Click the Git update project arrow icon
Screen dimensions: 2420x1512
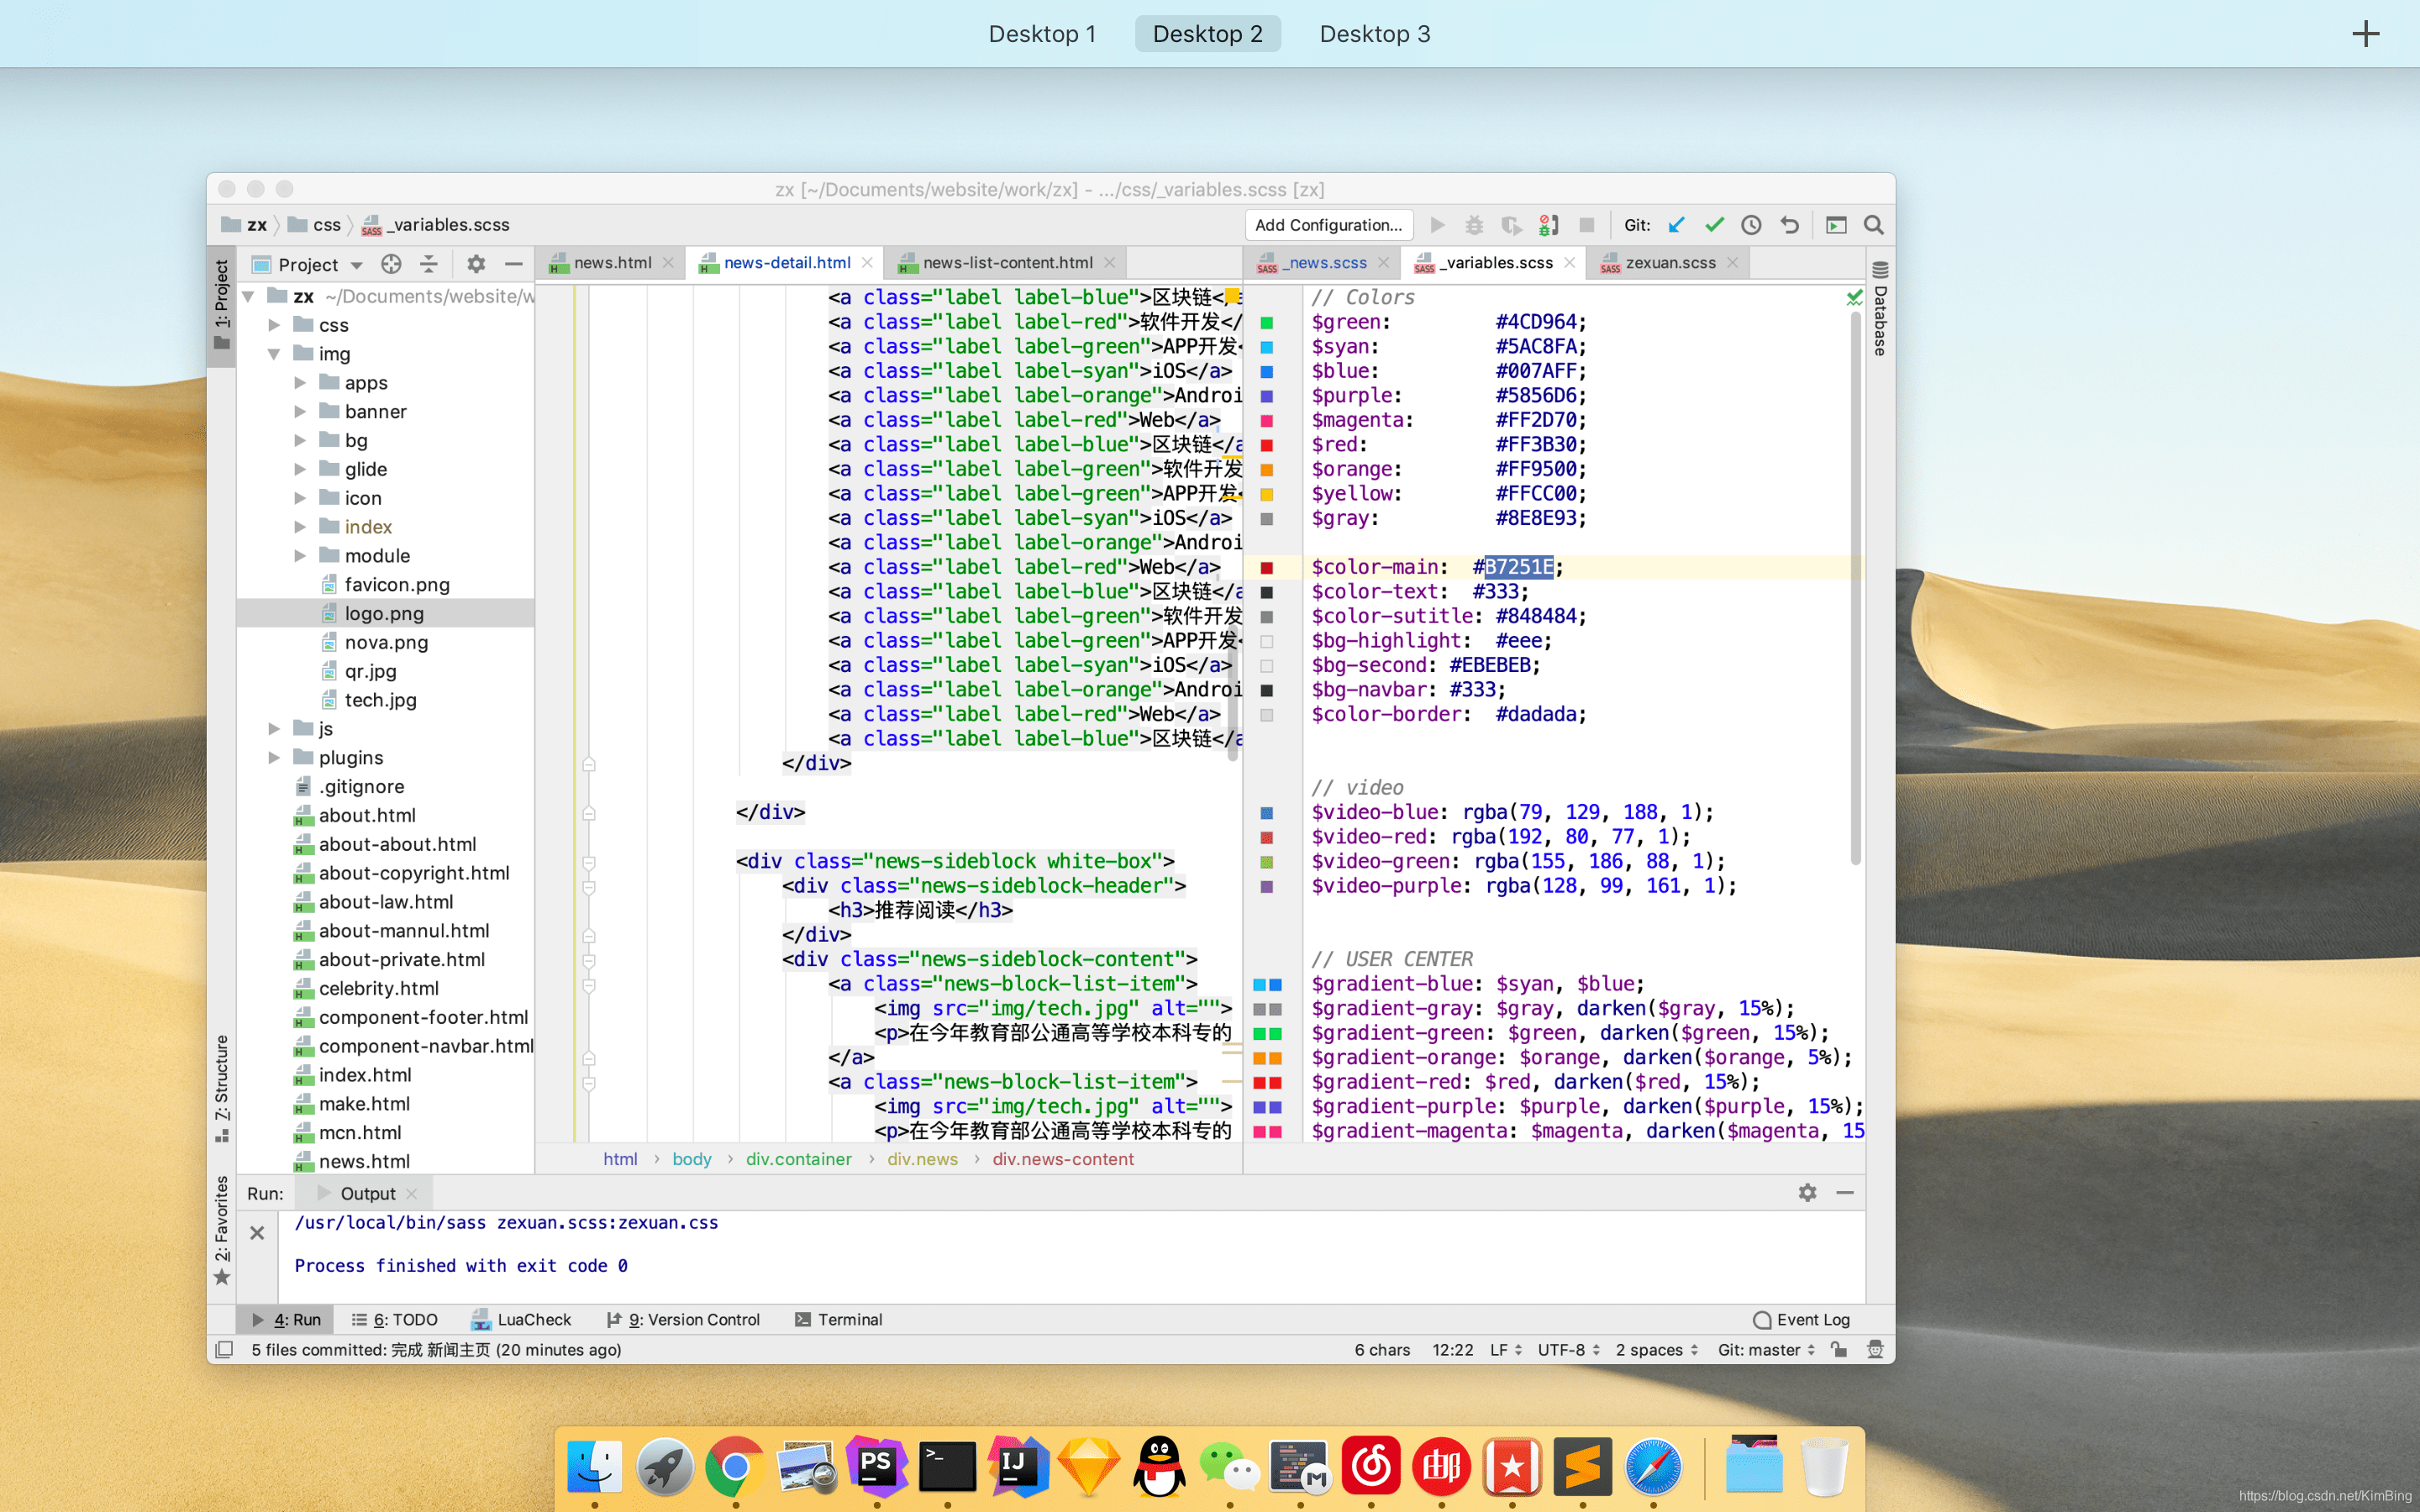(1677, 225)
